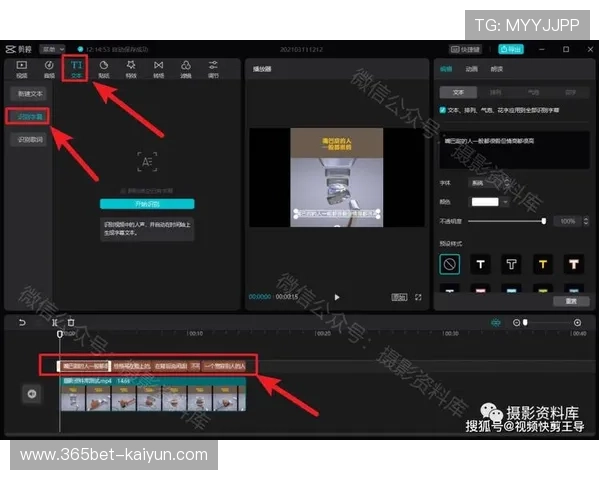Open the Stickers (贴纸) panel
600x480 pixels.
tap(104, 69)
